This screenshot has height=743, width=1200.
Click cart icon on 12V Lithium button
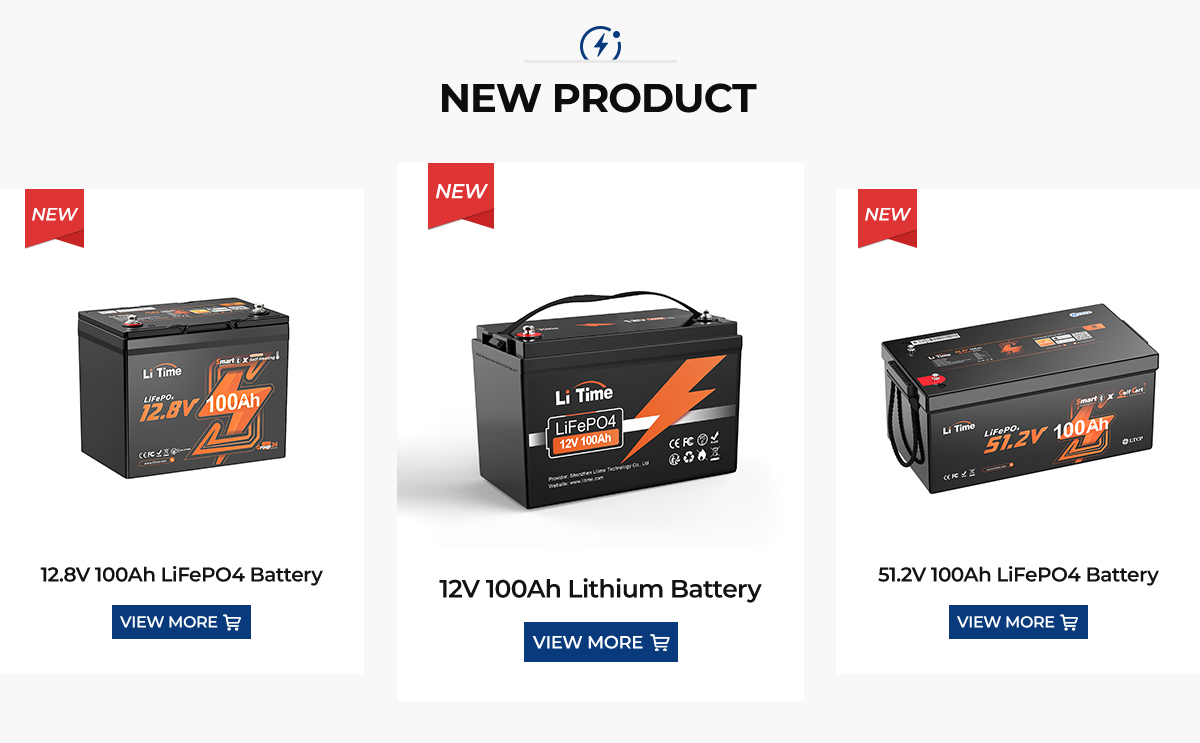tap(659, 642)
